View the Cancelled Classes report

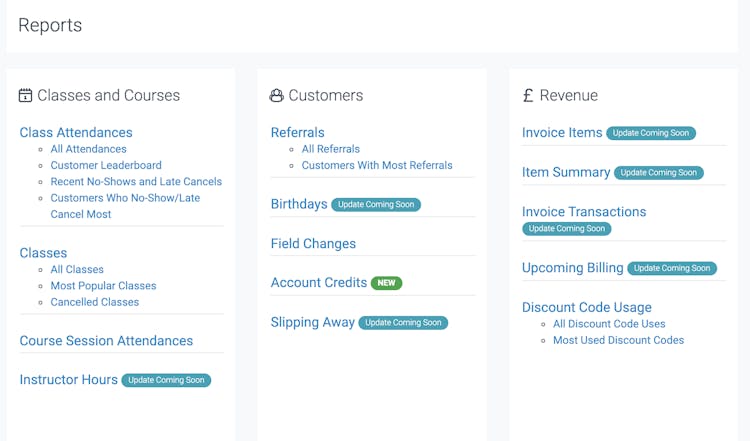pos(95,302)
